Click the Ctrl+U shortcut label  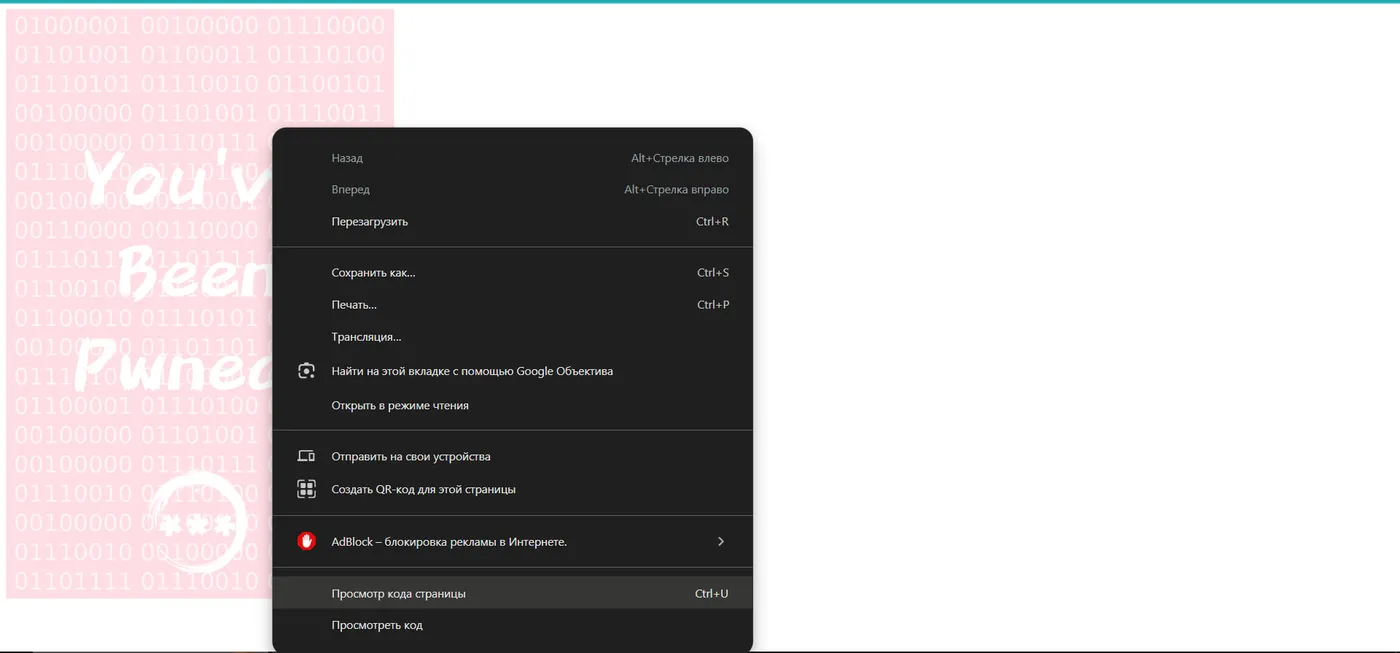[711, 593]
